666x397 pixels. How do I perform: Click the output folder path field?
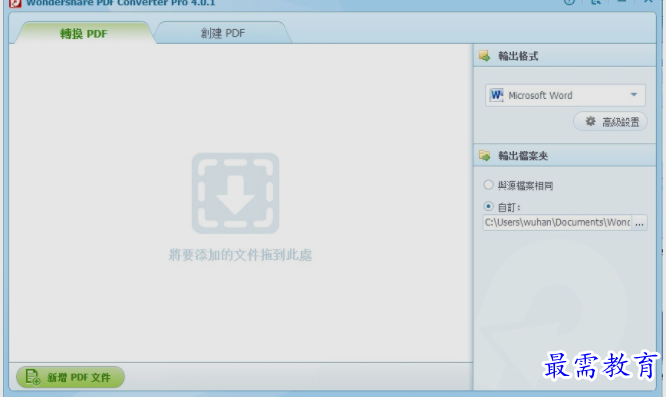click(x=557, y=222)
